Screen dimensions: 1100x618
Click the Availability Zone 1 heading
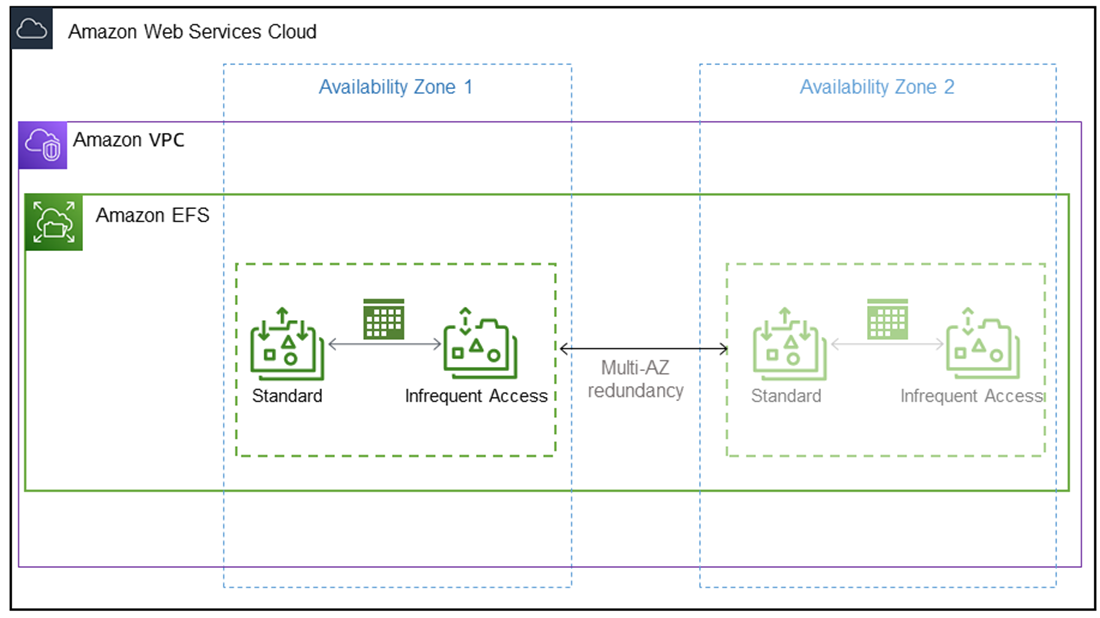(396, 87)
